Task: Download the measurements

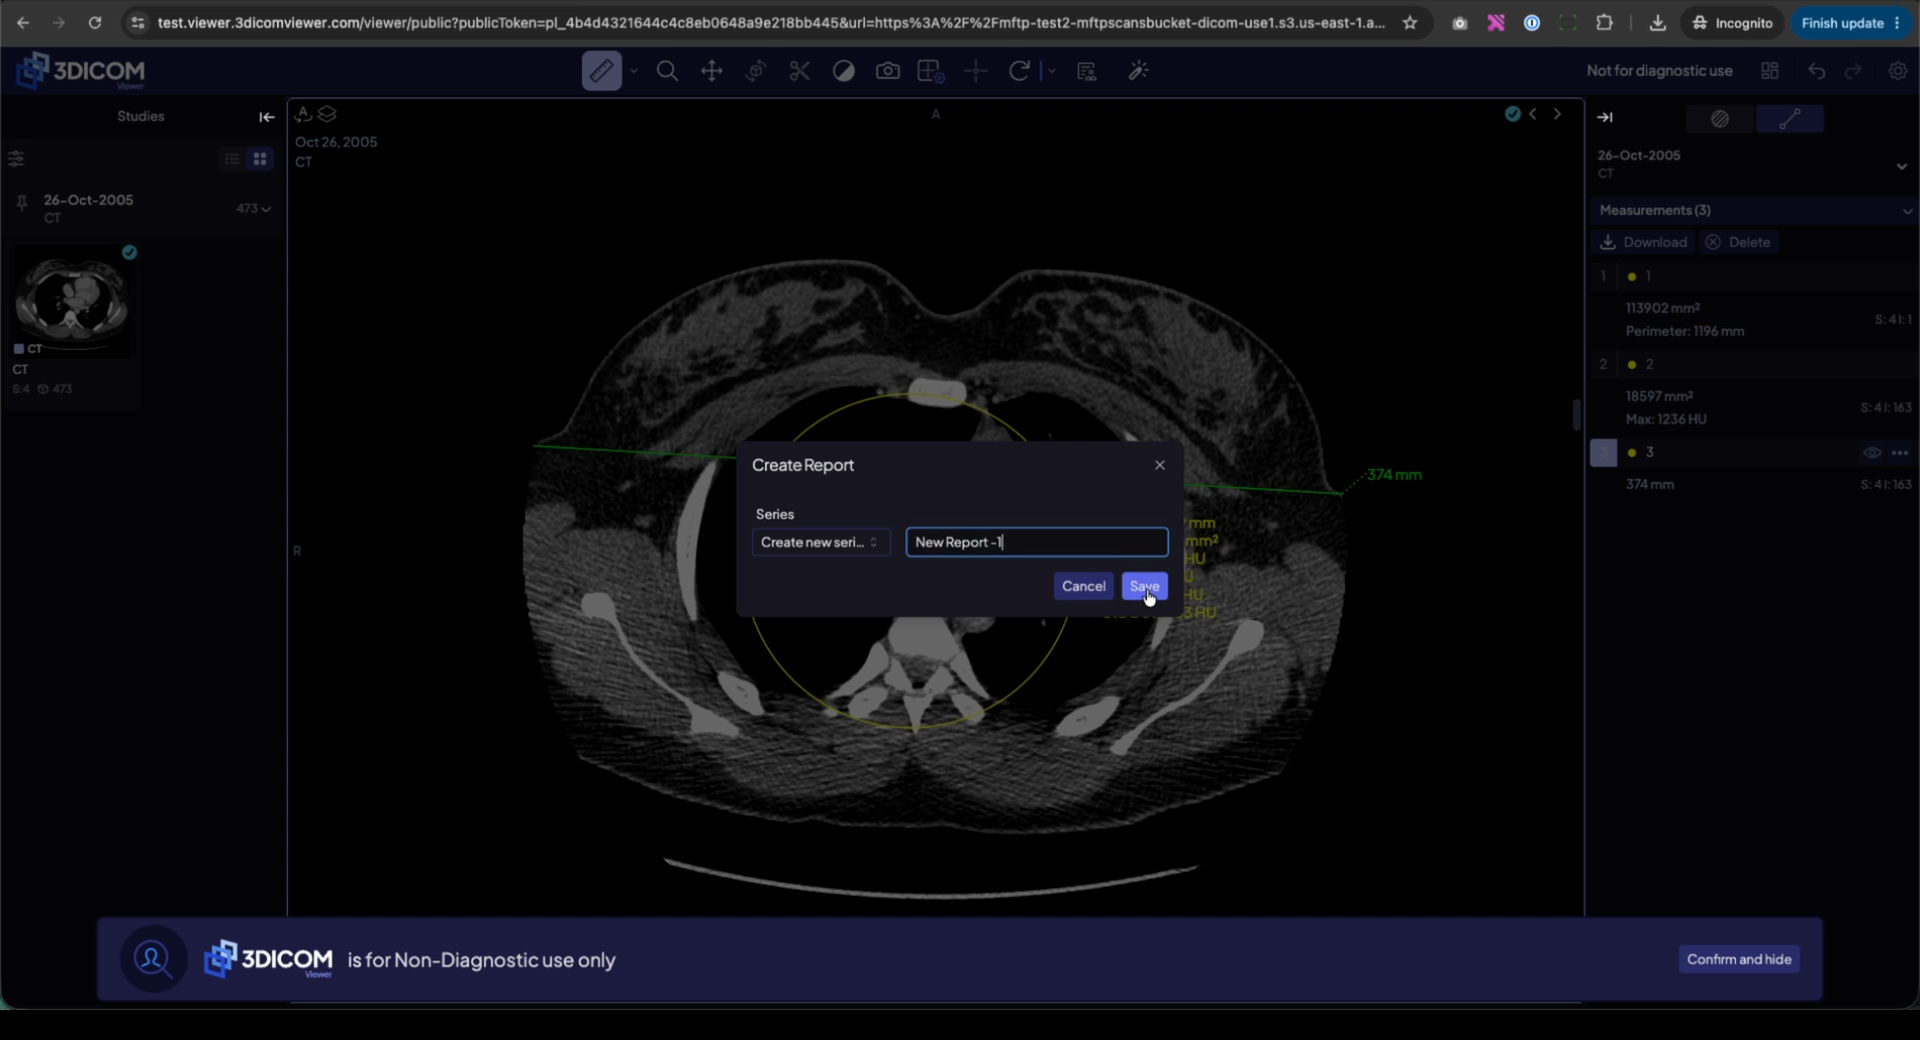Action: click(1644, 242)
